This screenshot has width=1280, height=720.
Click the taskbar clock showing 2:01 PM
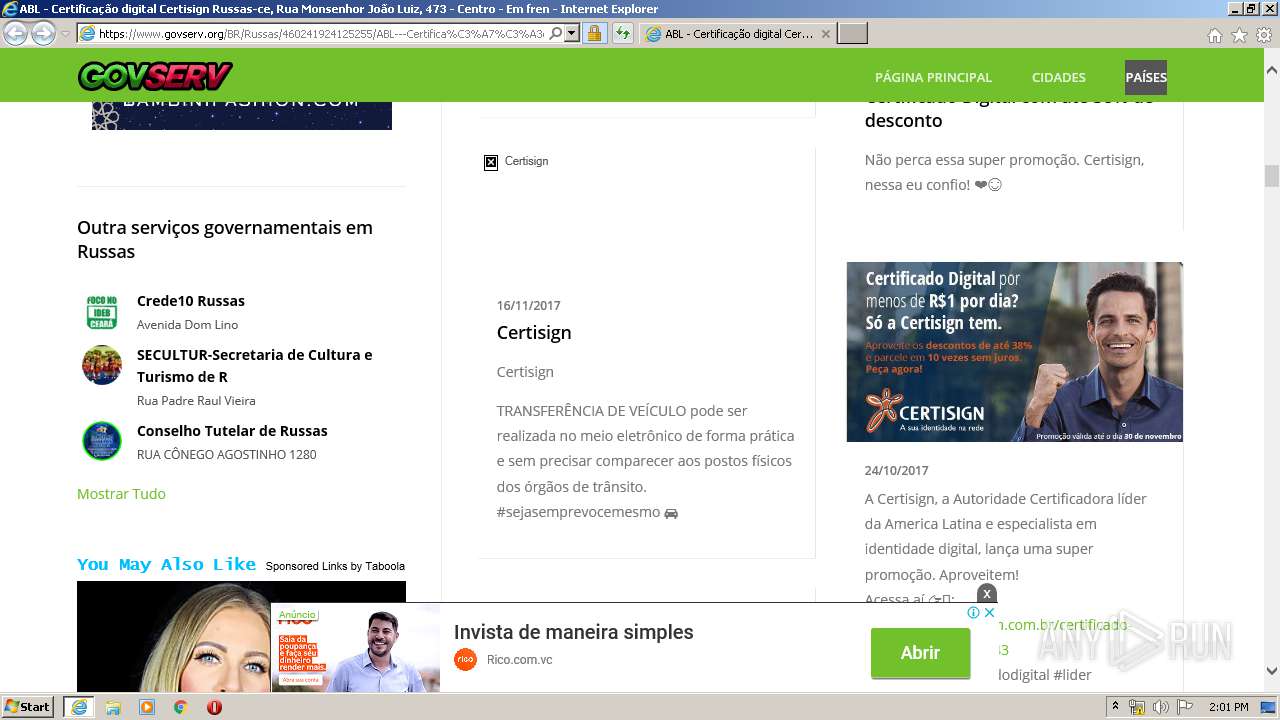(1228, 707)
